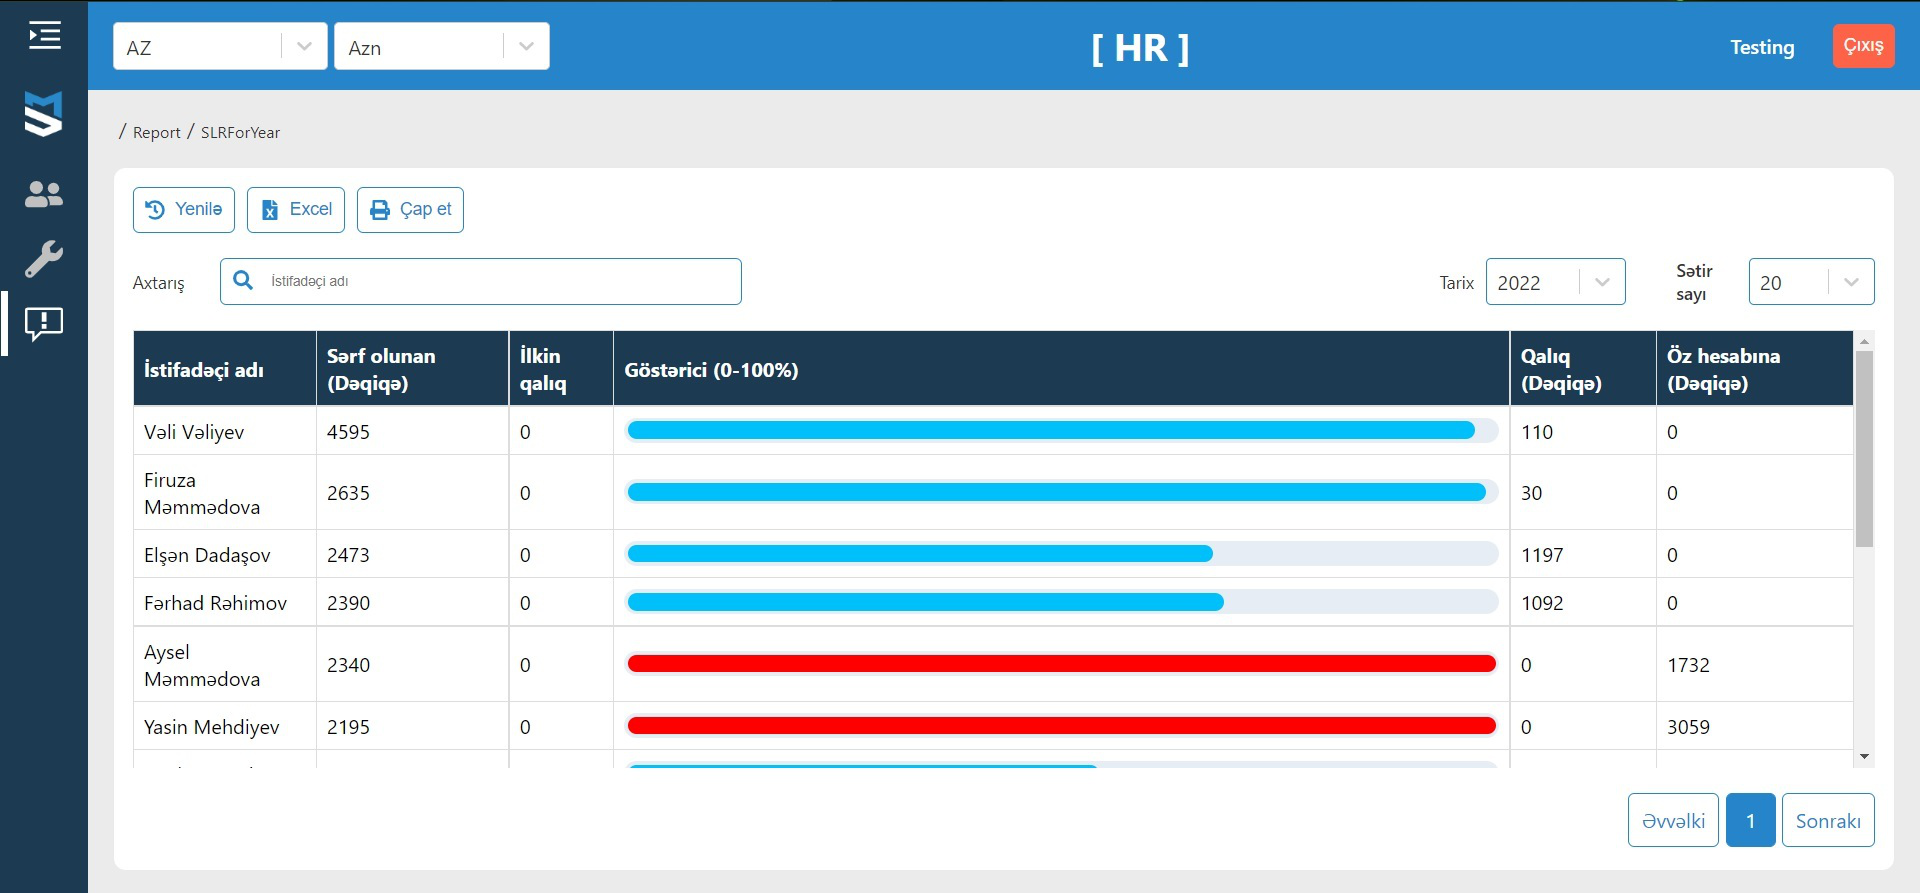Viewport: 1920px width, 893px height.
Task: Select the Aysel Məmmədova name cell
Action: point(225,665)
